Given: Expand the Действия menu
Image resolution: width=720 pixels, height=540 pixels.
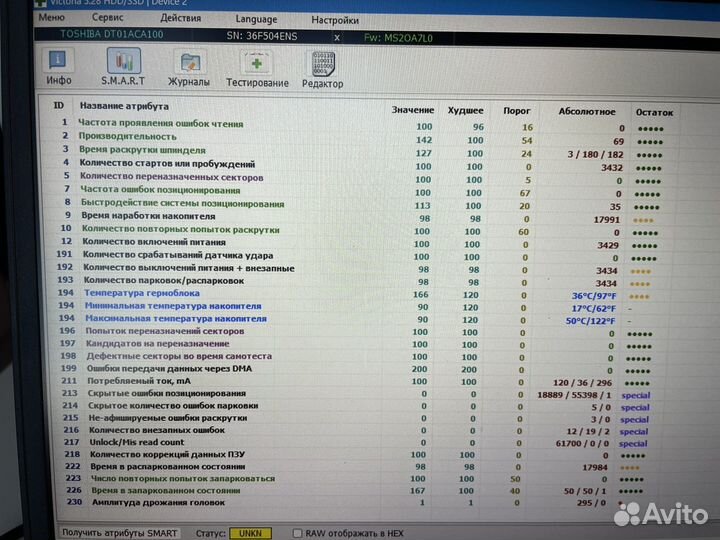Looking at the screenshot, I should click(180, 18).
